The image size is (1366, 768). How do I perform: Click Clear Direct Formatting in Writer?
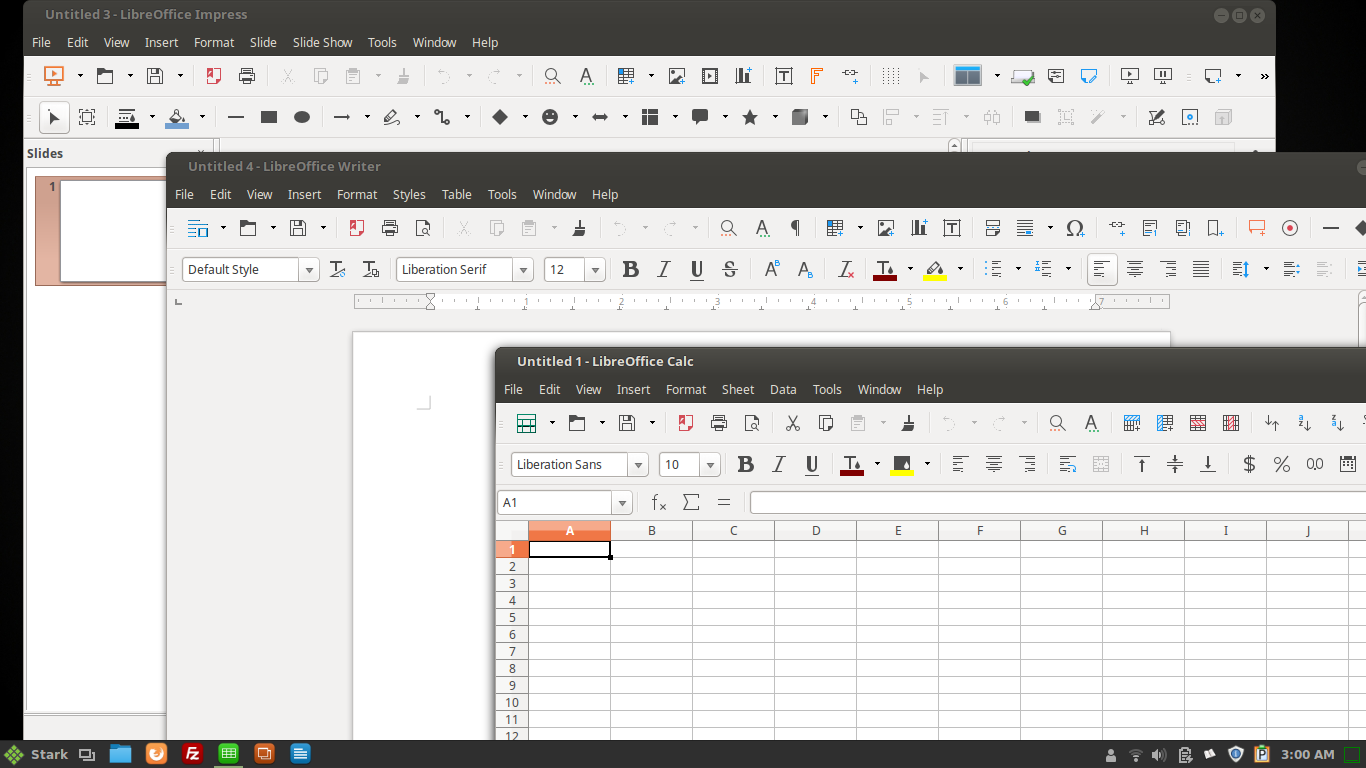pos(846,269)
